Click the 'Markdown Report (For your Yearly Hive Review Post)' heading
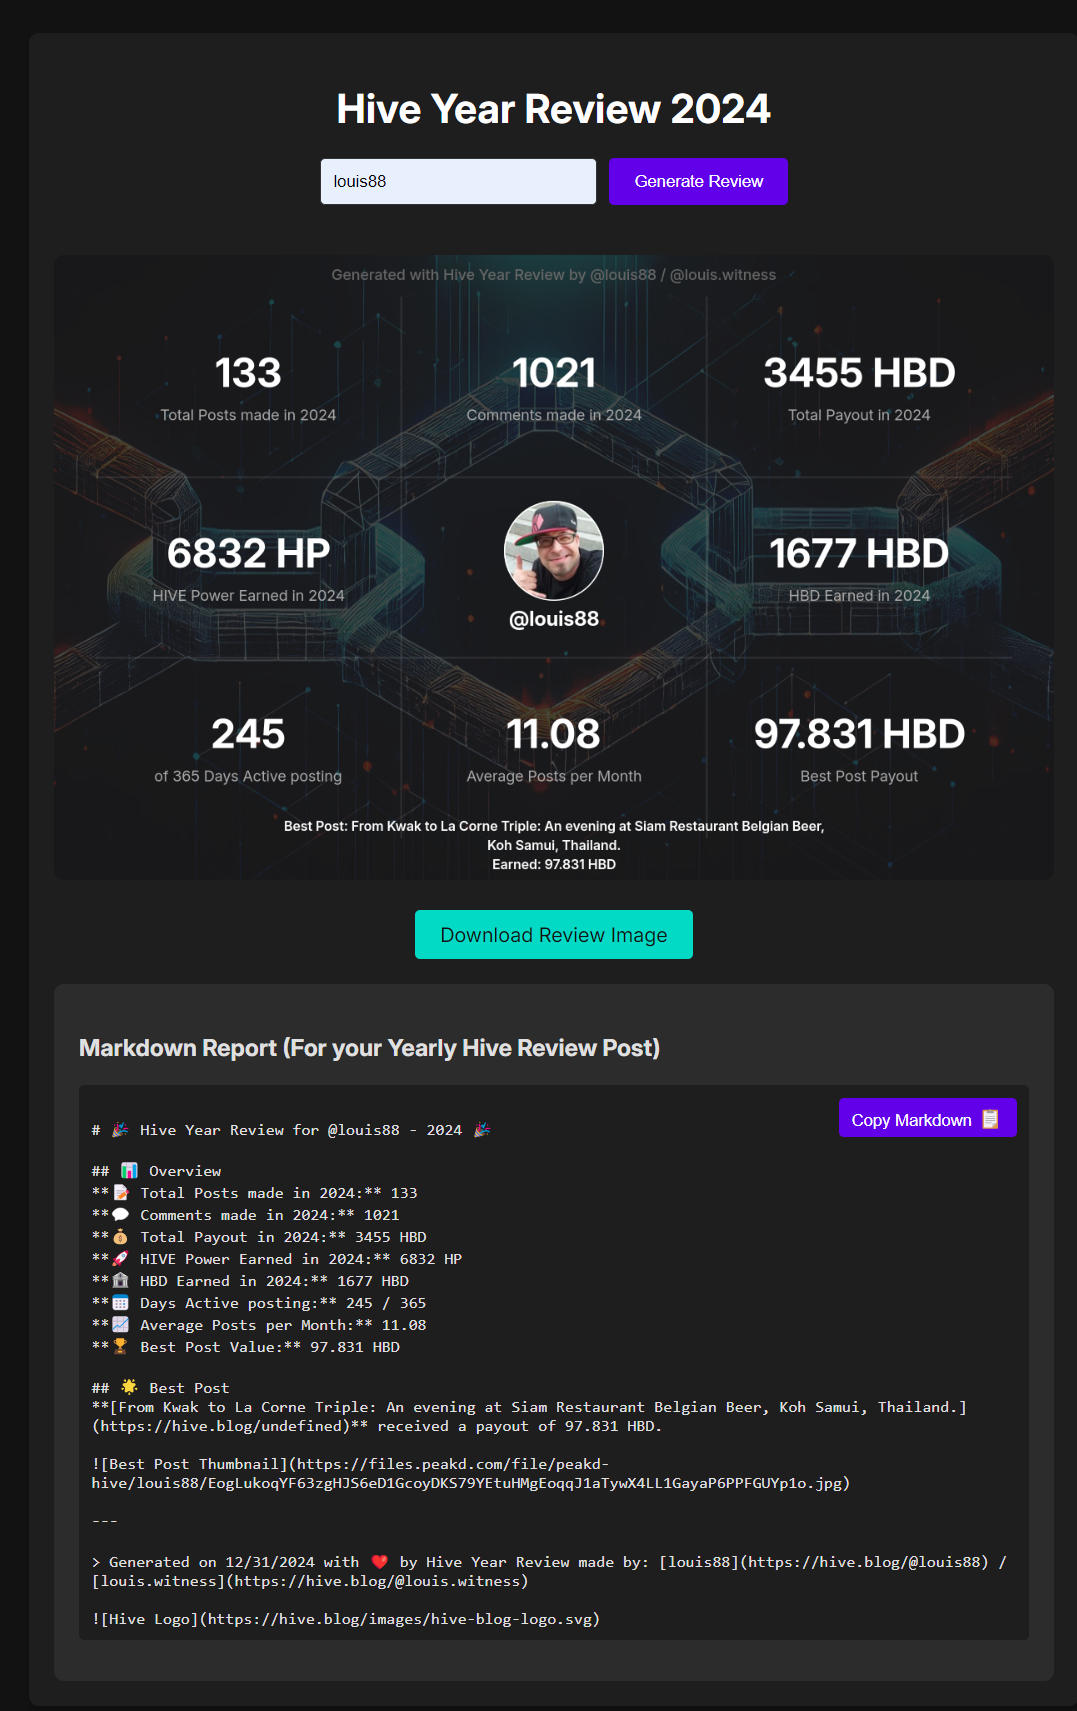This screenshot has height=1711, width=1077. click(369, 1048)
